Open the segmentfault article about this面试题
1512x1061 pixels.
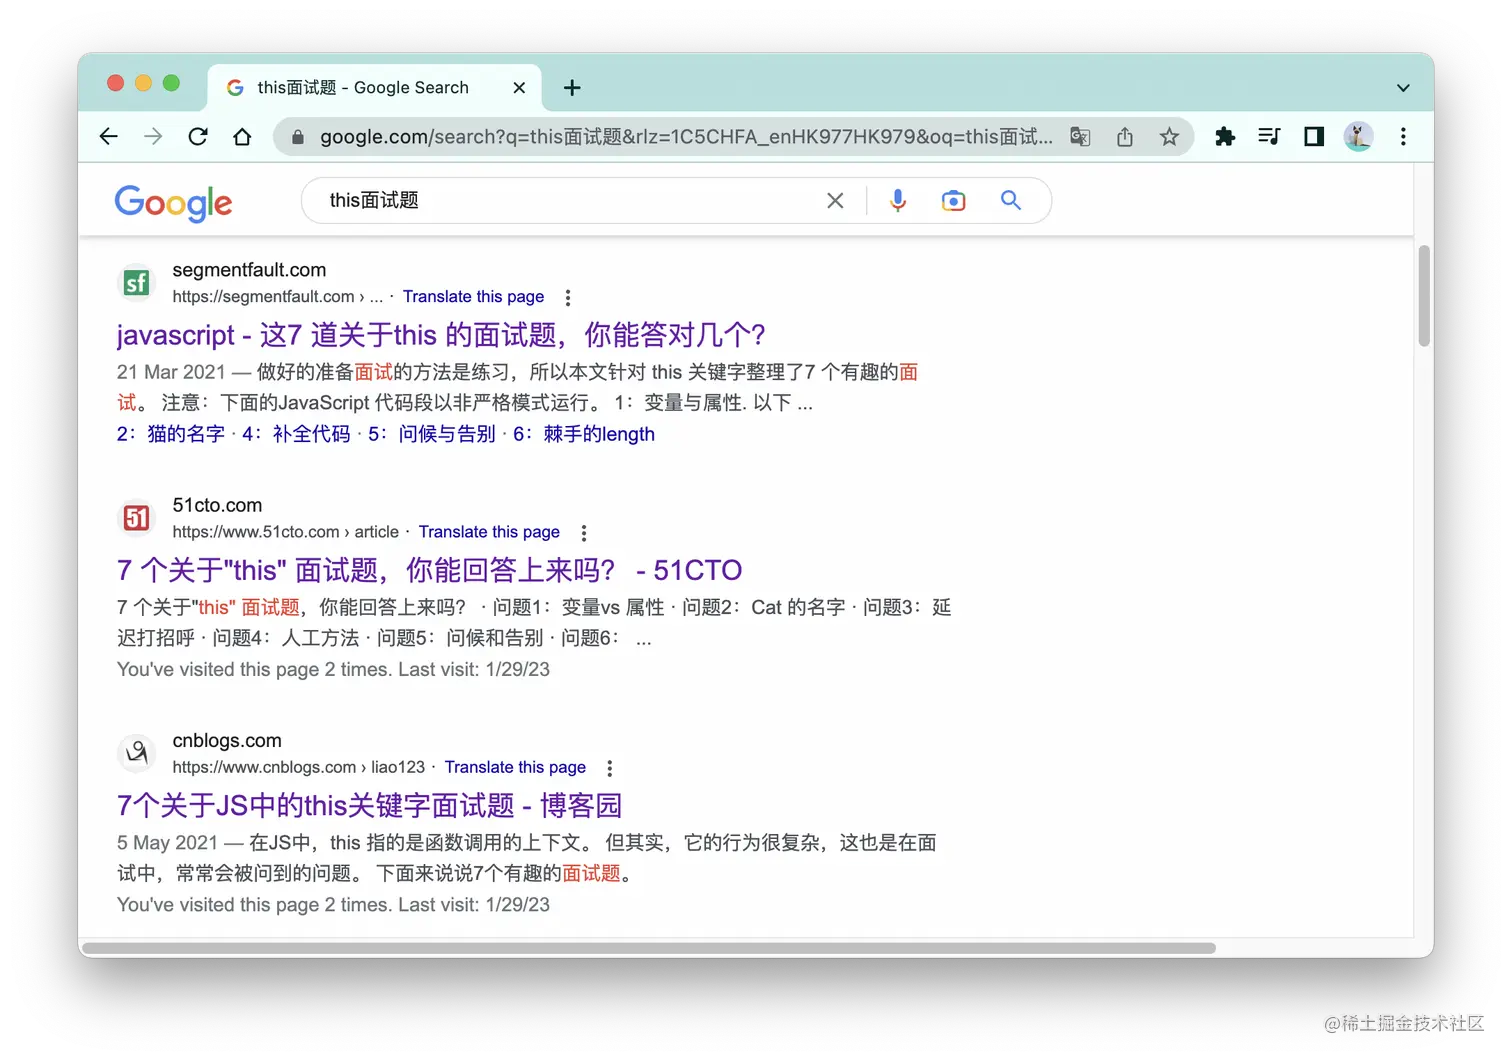(x=440, y=335)
